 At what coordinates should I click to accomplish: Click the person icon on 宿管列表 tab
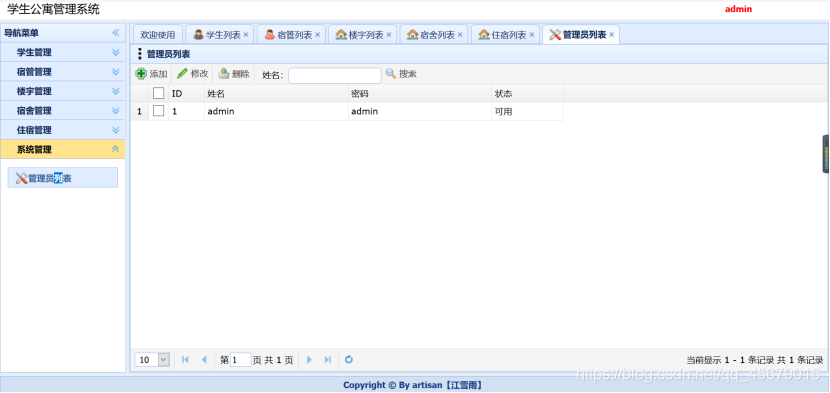point(270,34)
